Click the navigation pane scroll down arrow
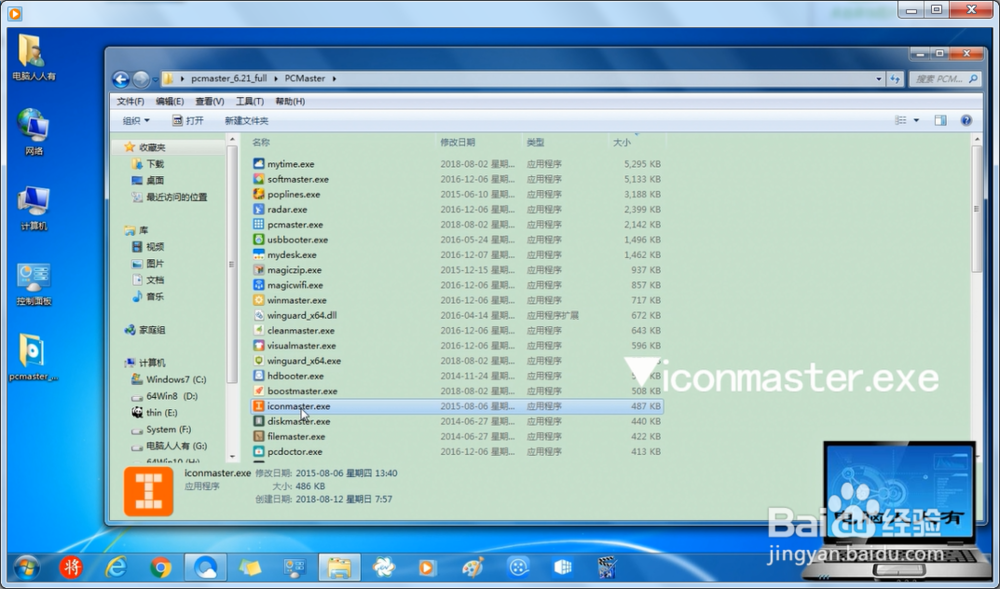Viewport: 1000px width, 589px height. [232, 456]
